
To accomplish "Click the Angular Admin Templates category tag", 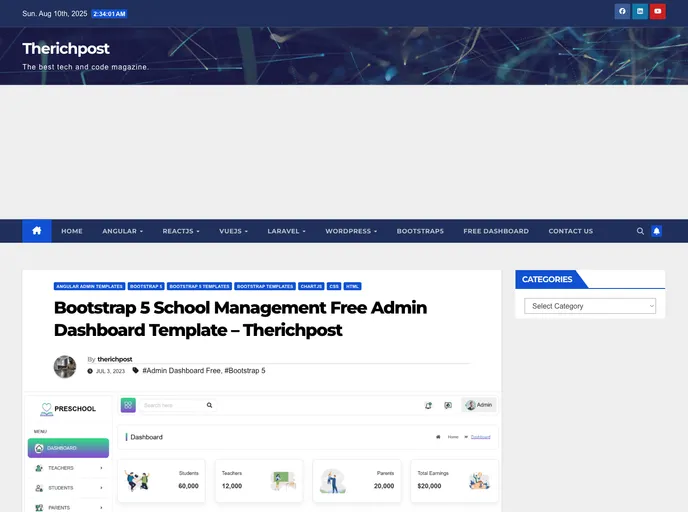I will tap(90, 286).
